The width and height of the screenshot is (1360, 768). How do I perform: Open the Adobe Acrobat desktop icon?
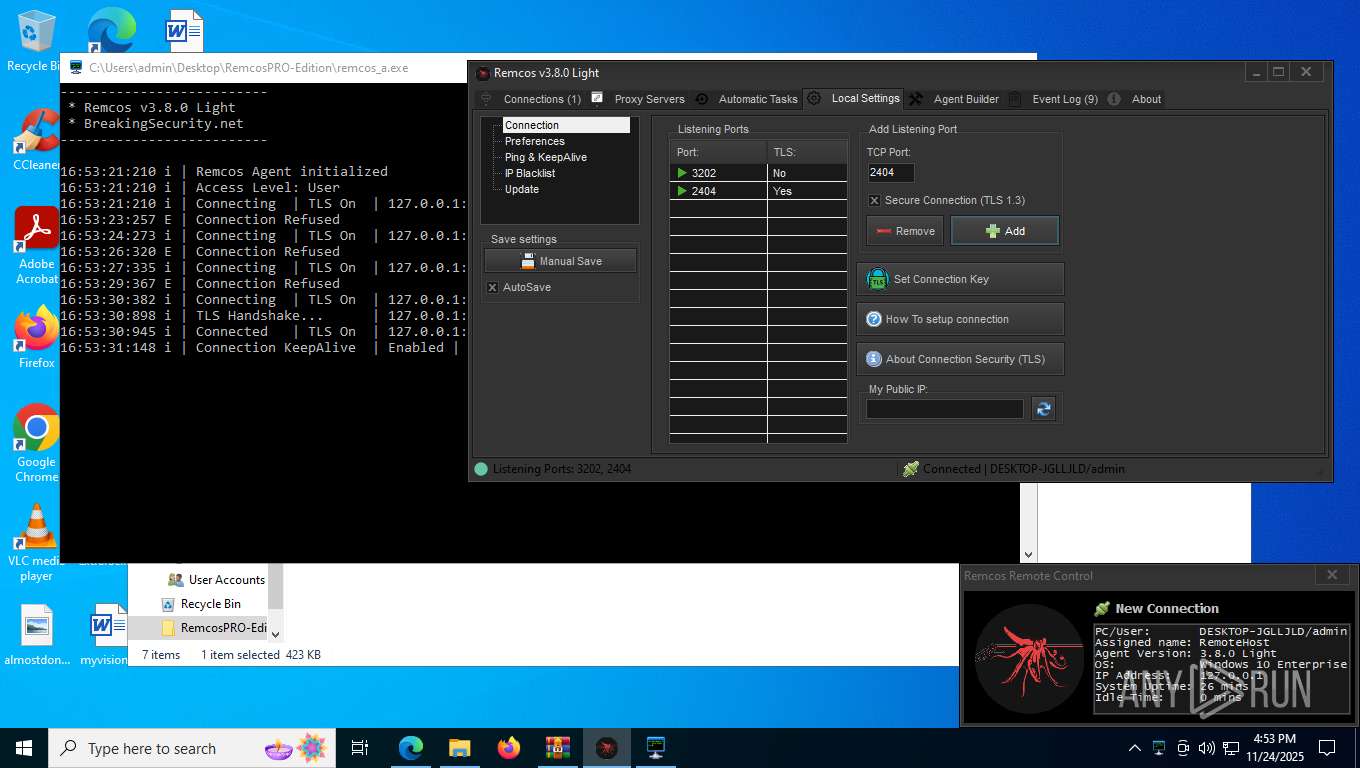(x=36, y=246)
